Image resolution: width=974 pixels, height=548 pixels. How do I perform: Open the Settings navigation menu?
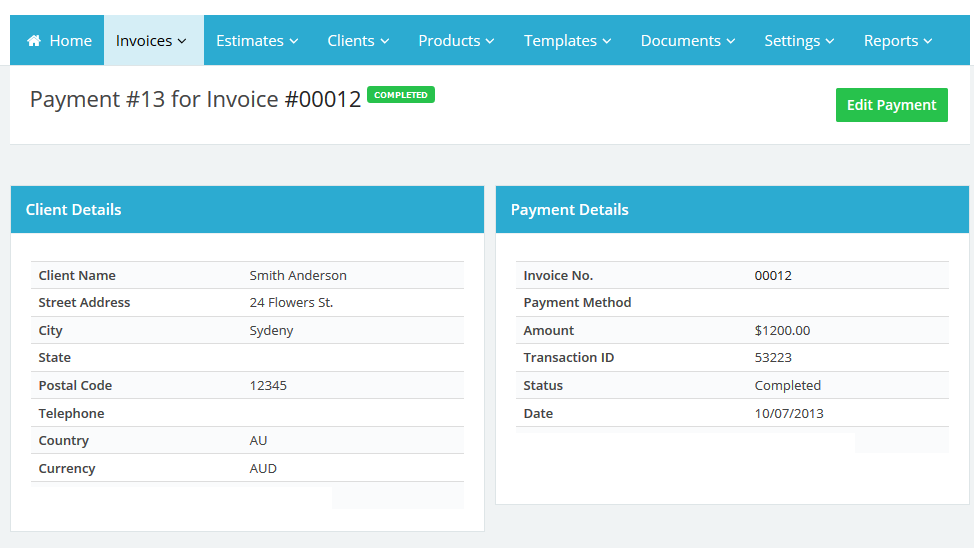click(x=799, y=41)
